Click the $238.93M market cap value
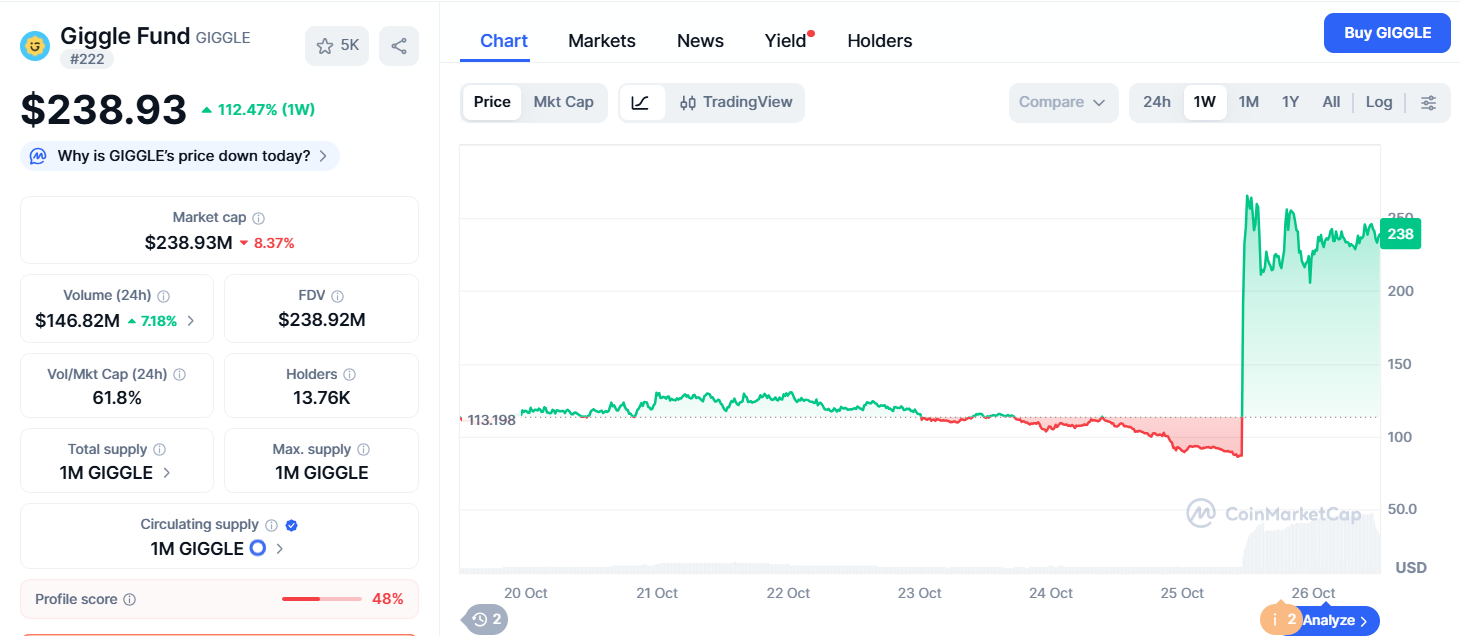Viewport: 1461px width, 636px height. point(189,242)
